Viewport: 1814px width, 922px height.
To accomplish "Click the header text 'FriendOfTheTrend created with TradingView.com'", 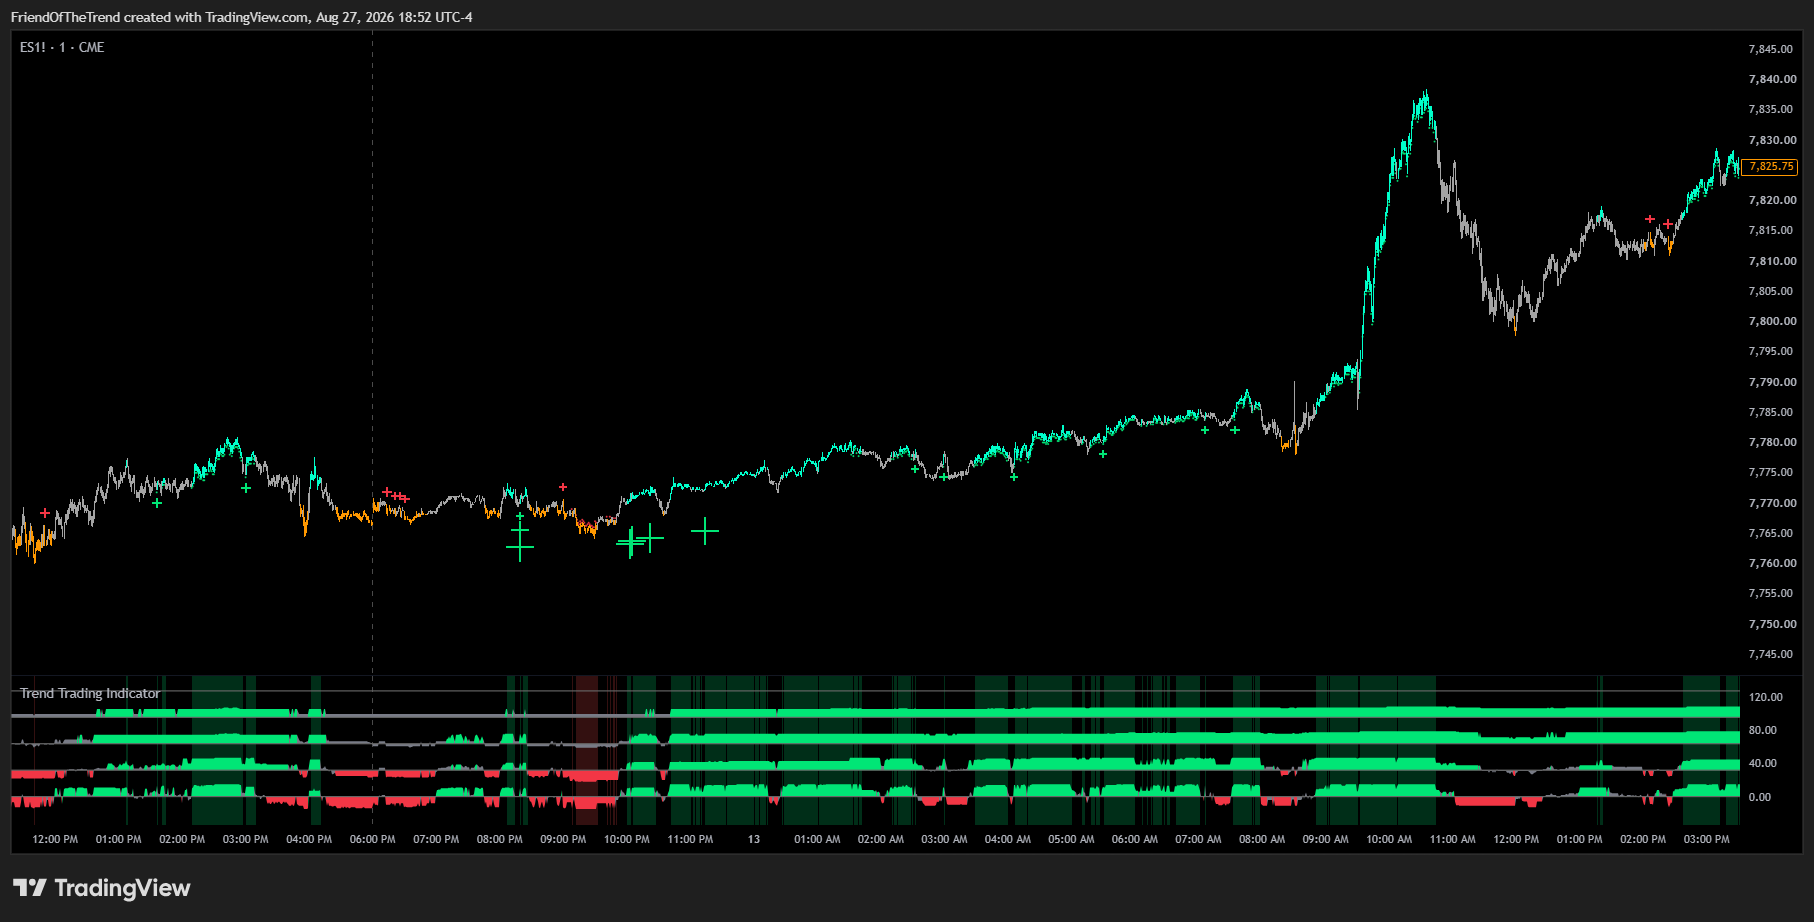I will 160,17.
